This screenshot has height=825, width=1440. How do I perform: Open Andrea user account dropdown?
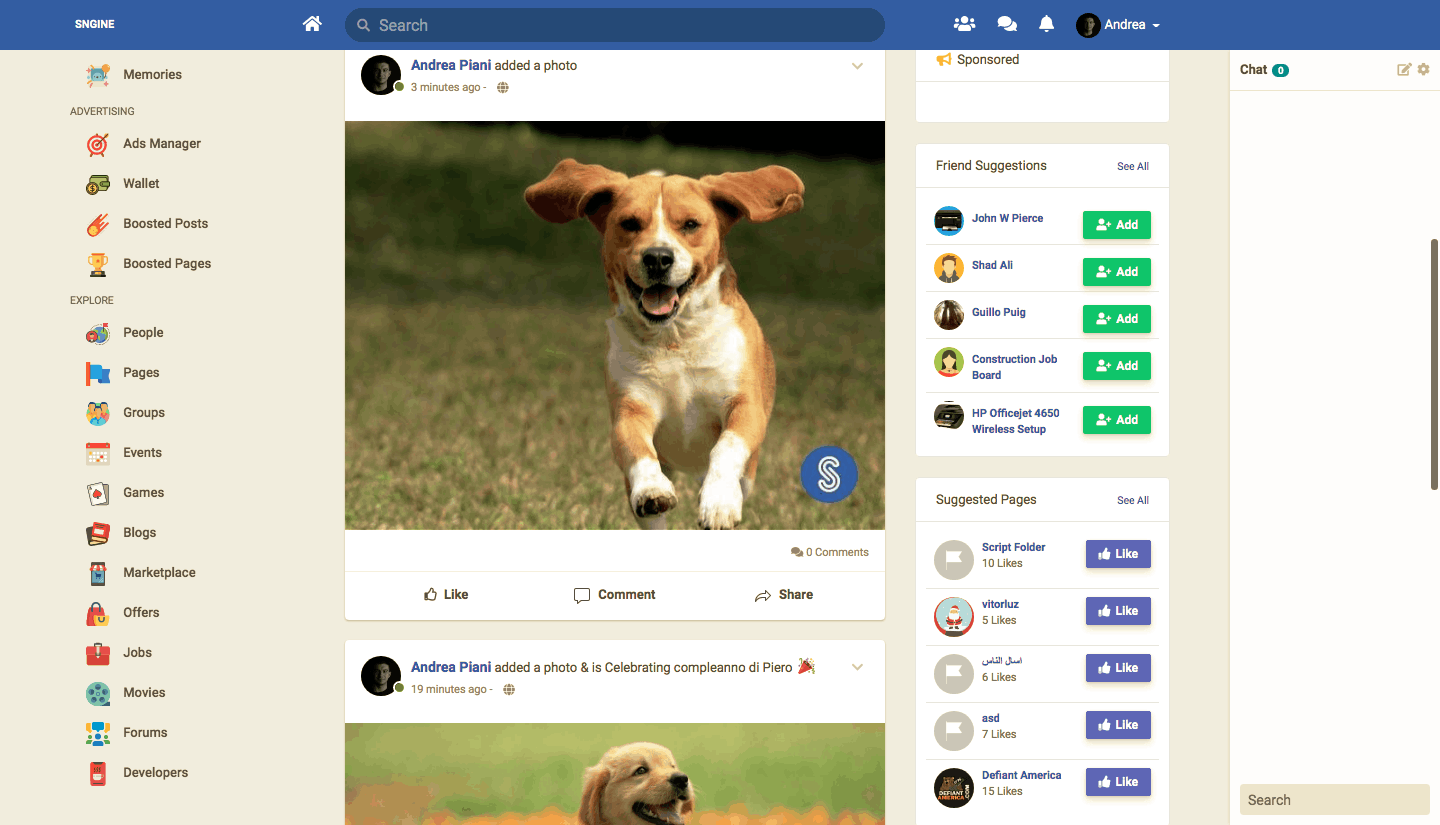coord(1118,25)
